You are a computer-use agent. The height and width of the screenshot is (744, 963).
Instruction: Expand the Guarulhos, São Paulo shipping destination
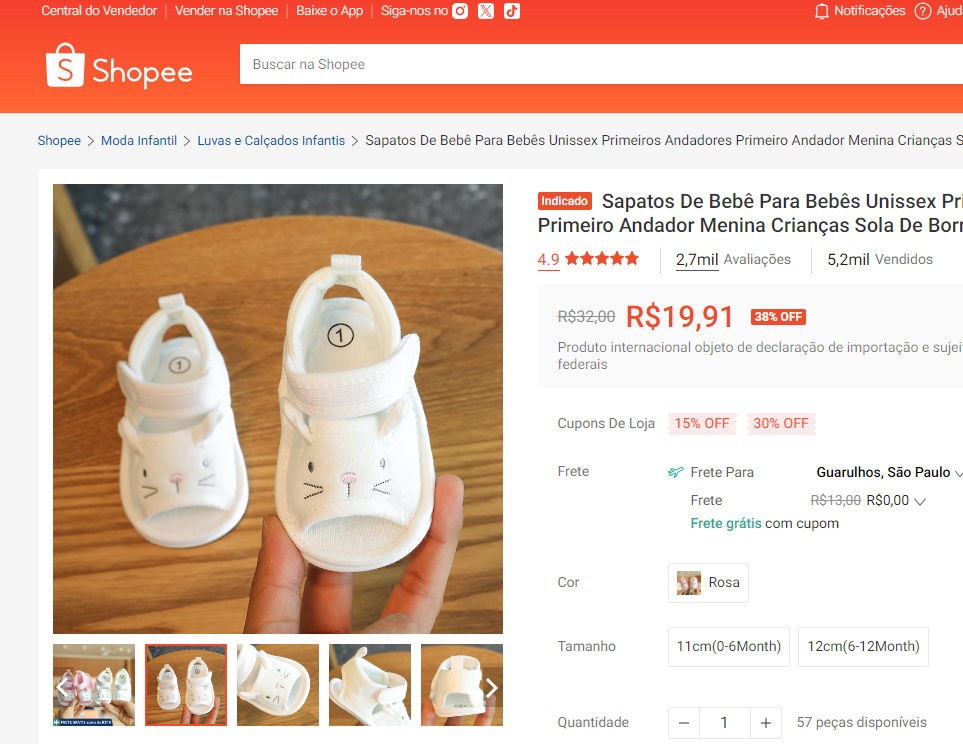click(x=959, y=473)
